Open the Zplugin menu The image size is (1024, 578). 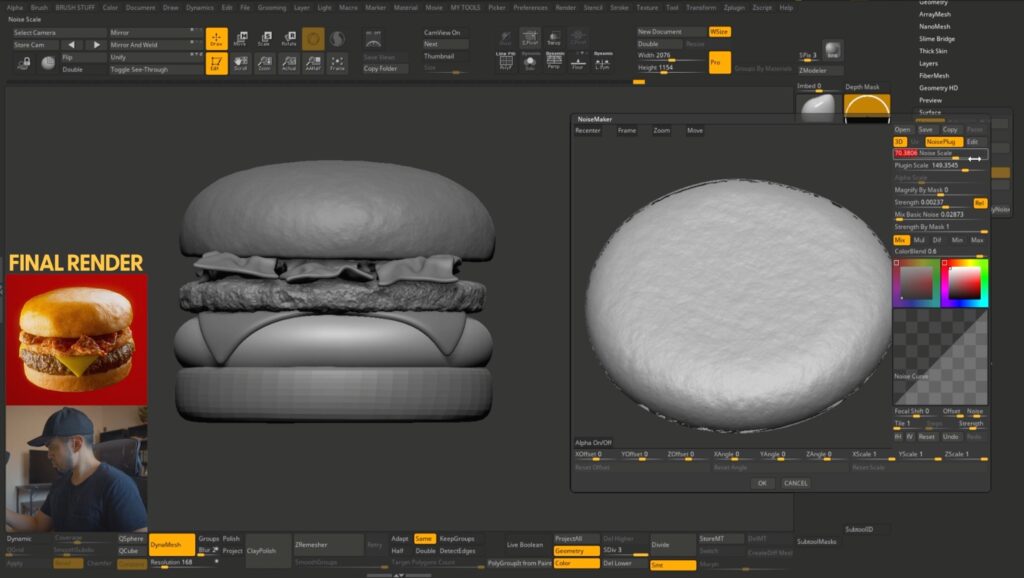click(734, 8)
